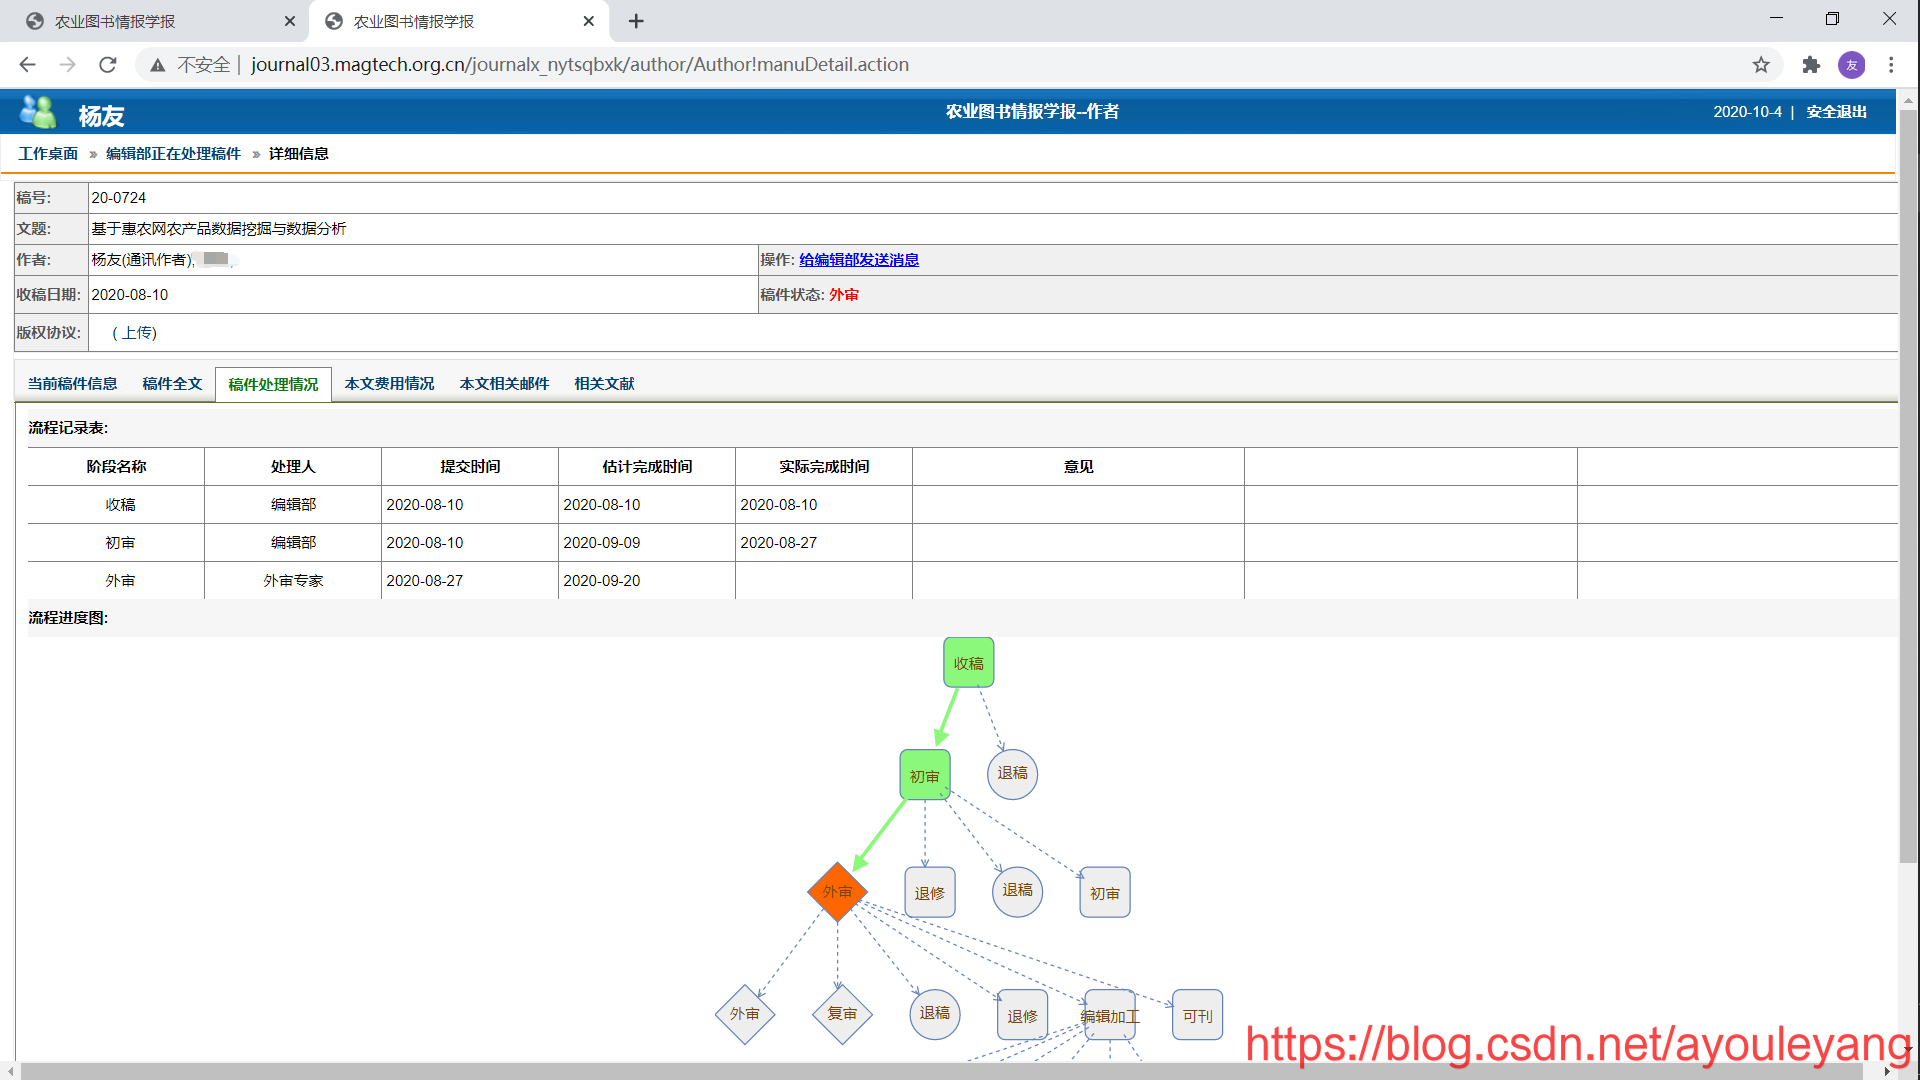Screen dimensions: 1920x1080
Task: Click the back navigation arrow
Action: tap(27, 65)
